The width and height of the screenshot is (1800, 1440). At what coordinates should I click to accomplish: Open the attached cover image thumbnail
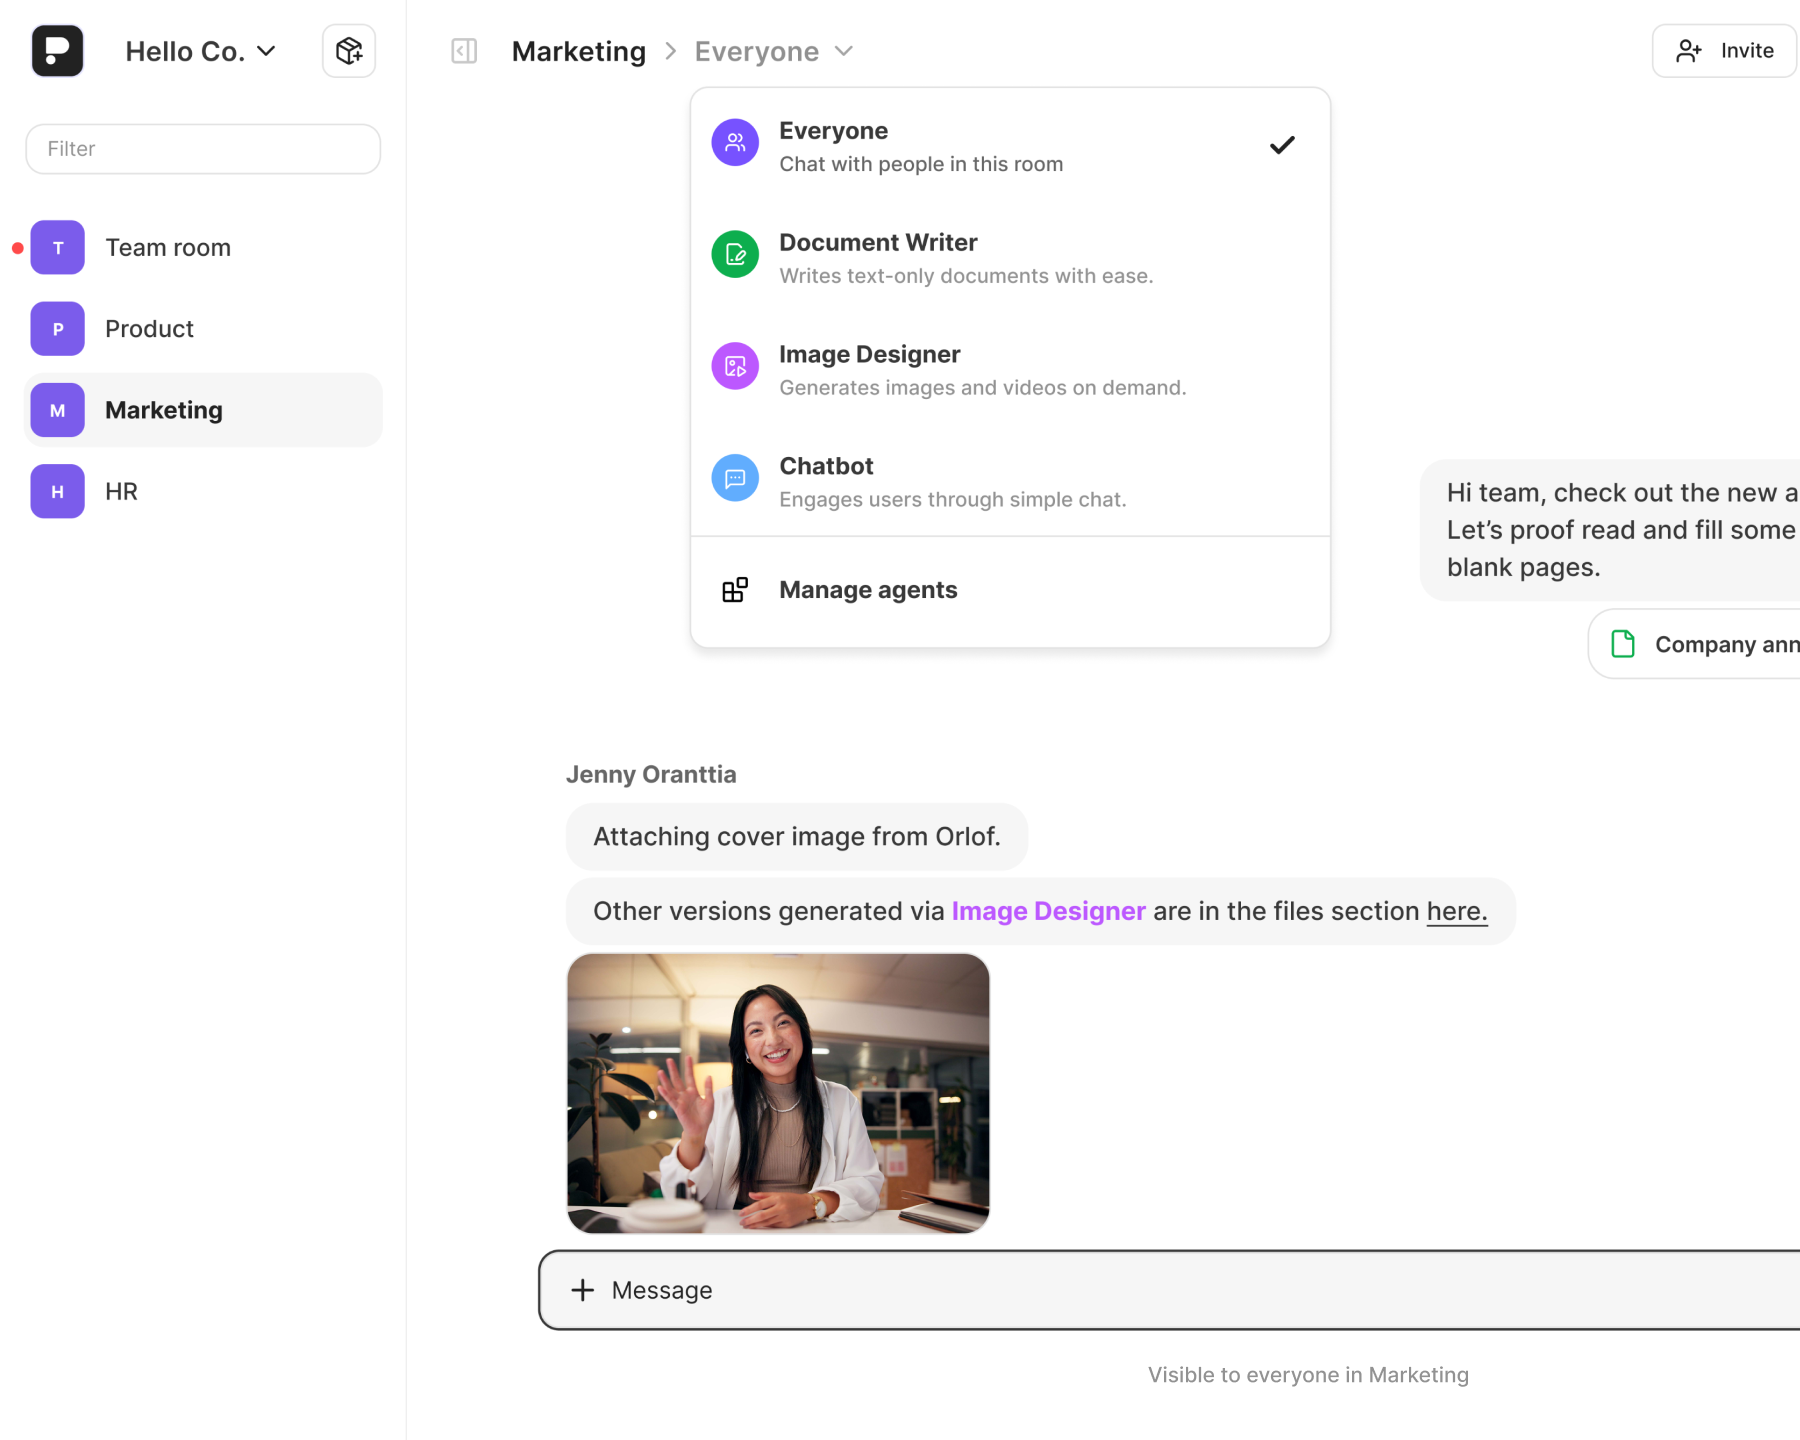(x=778, y=1093)
